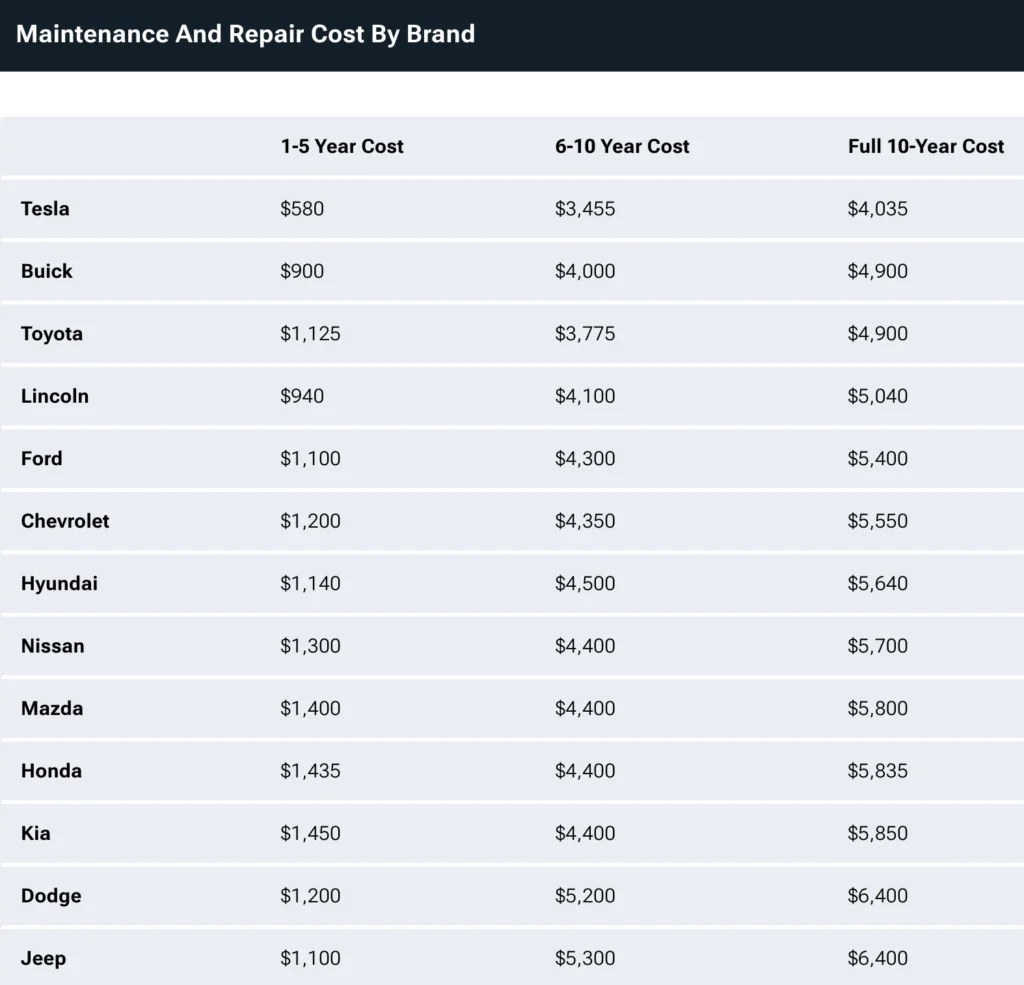Click the table title Maintenance And Repair Cost
Image resolution: width=1024 pixels, height=985 pixels.
click(190, 34)
